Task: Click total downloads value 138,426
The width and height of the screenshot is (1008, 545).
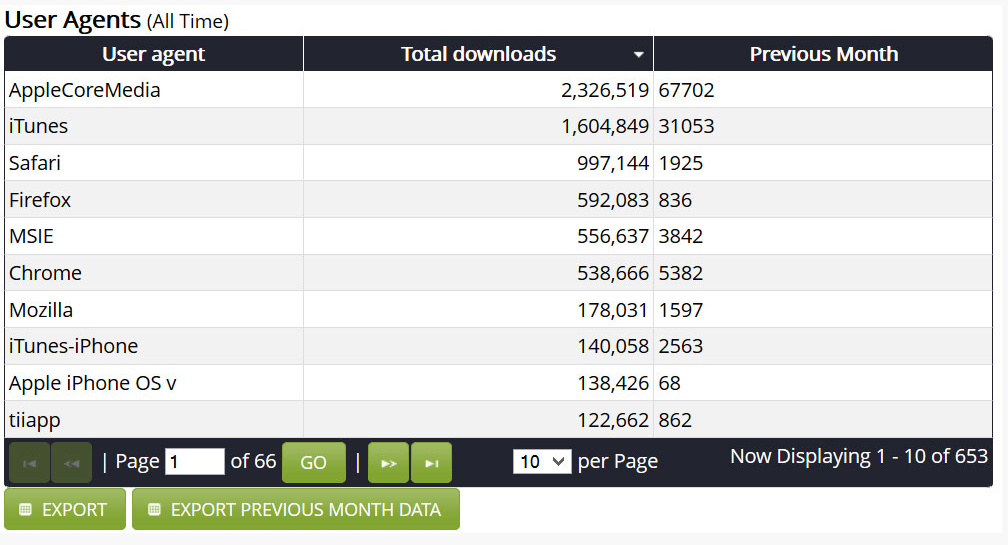Action: click(x=613, y=383)
